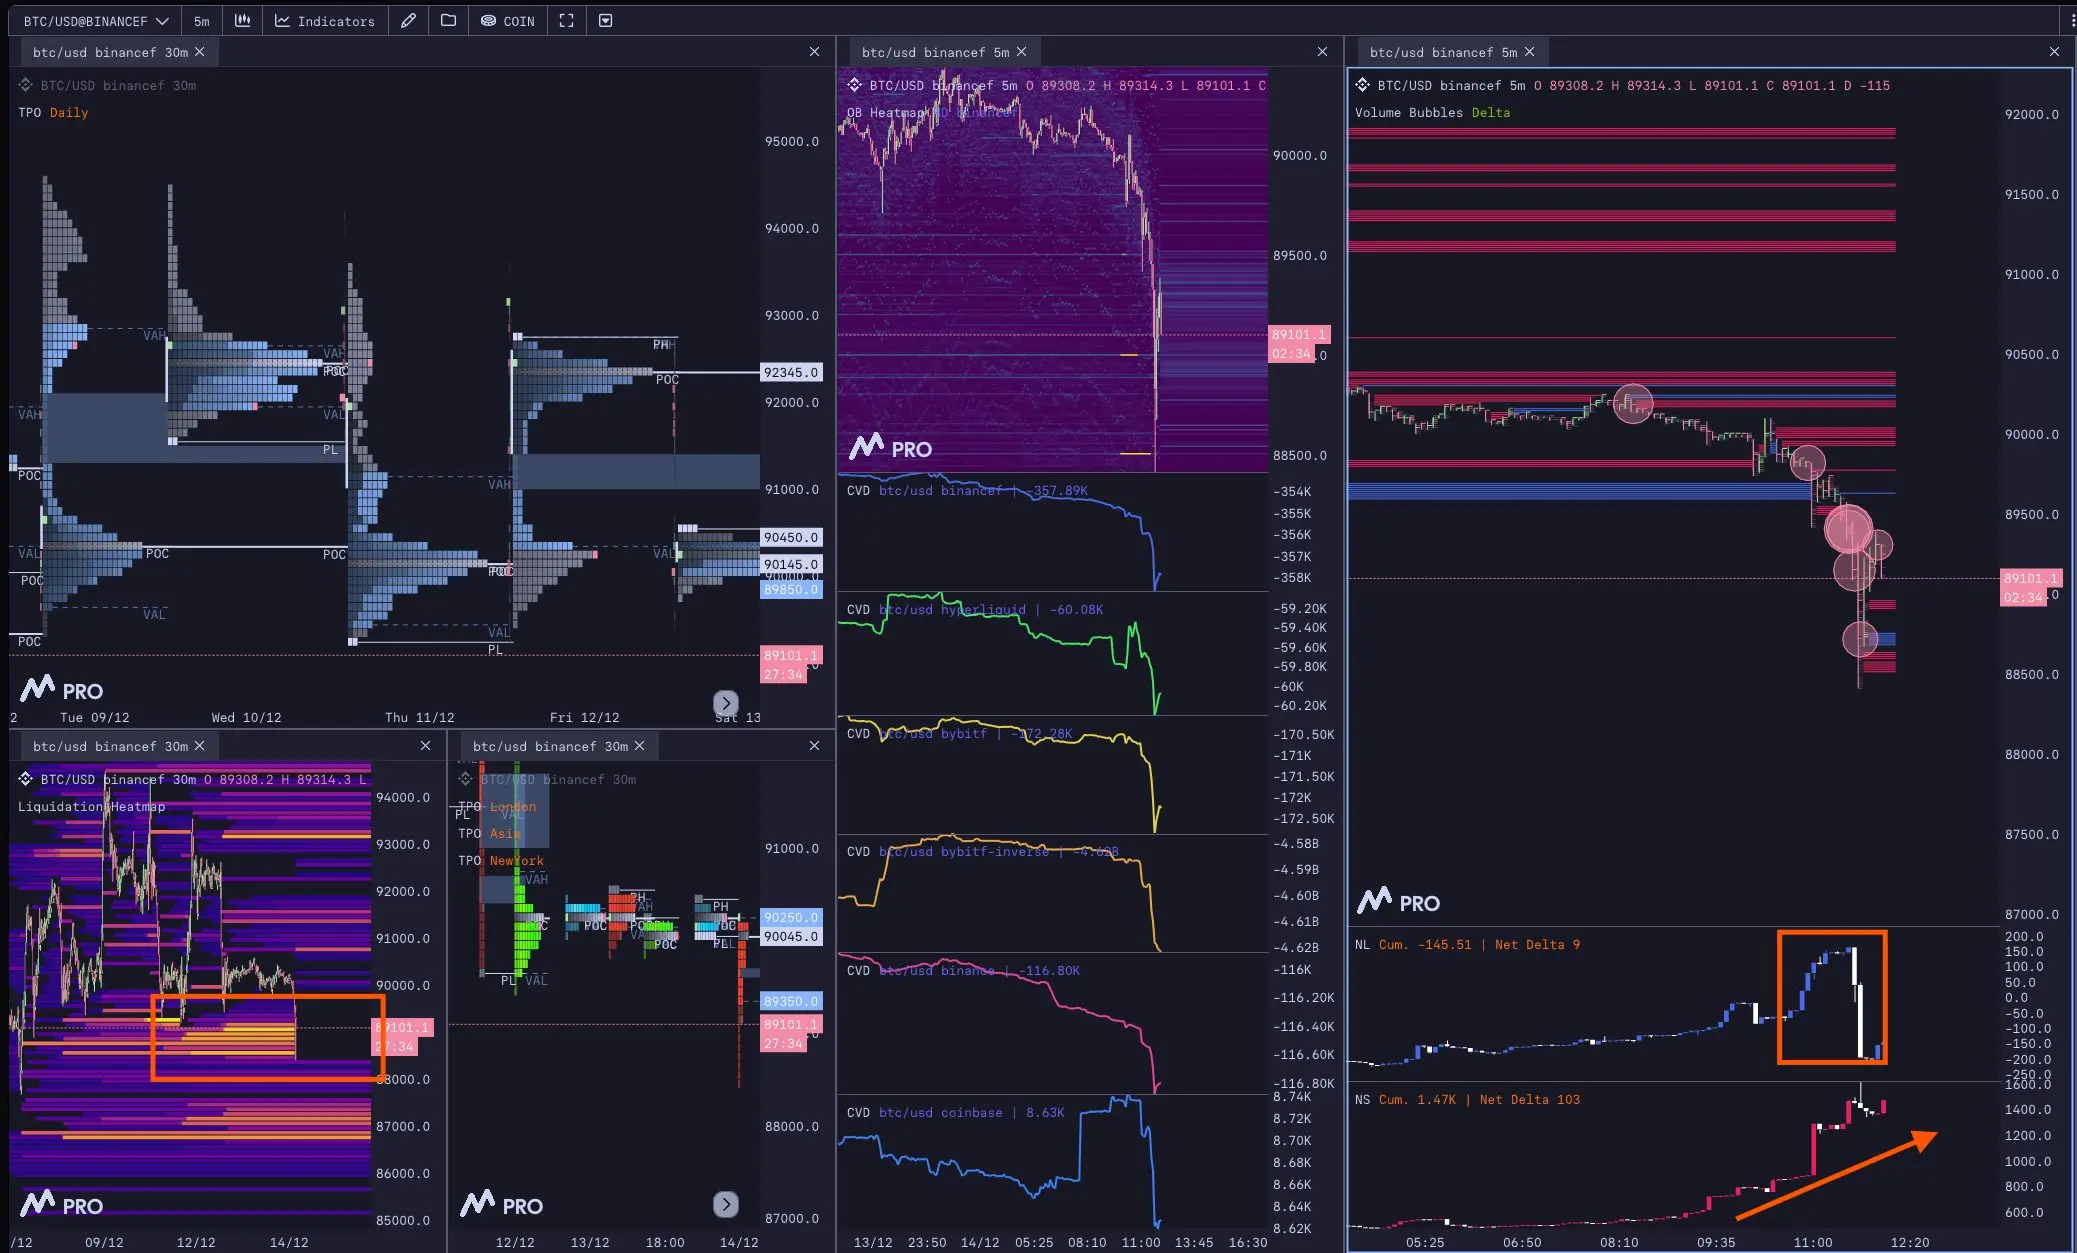The width and height of the screenshot is (2077, 1253).
Task: Click the 92345.0 price level label
Action: pyautogui.click(x=790, y=372)
